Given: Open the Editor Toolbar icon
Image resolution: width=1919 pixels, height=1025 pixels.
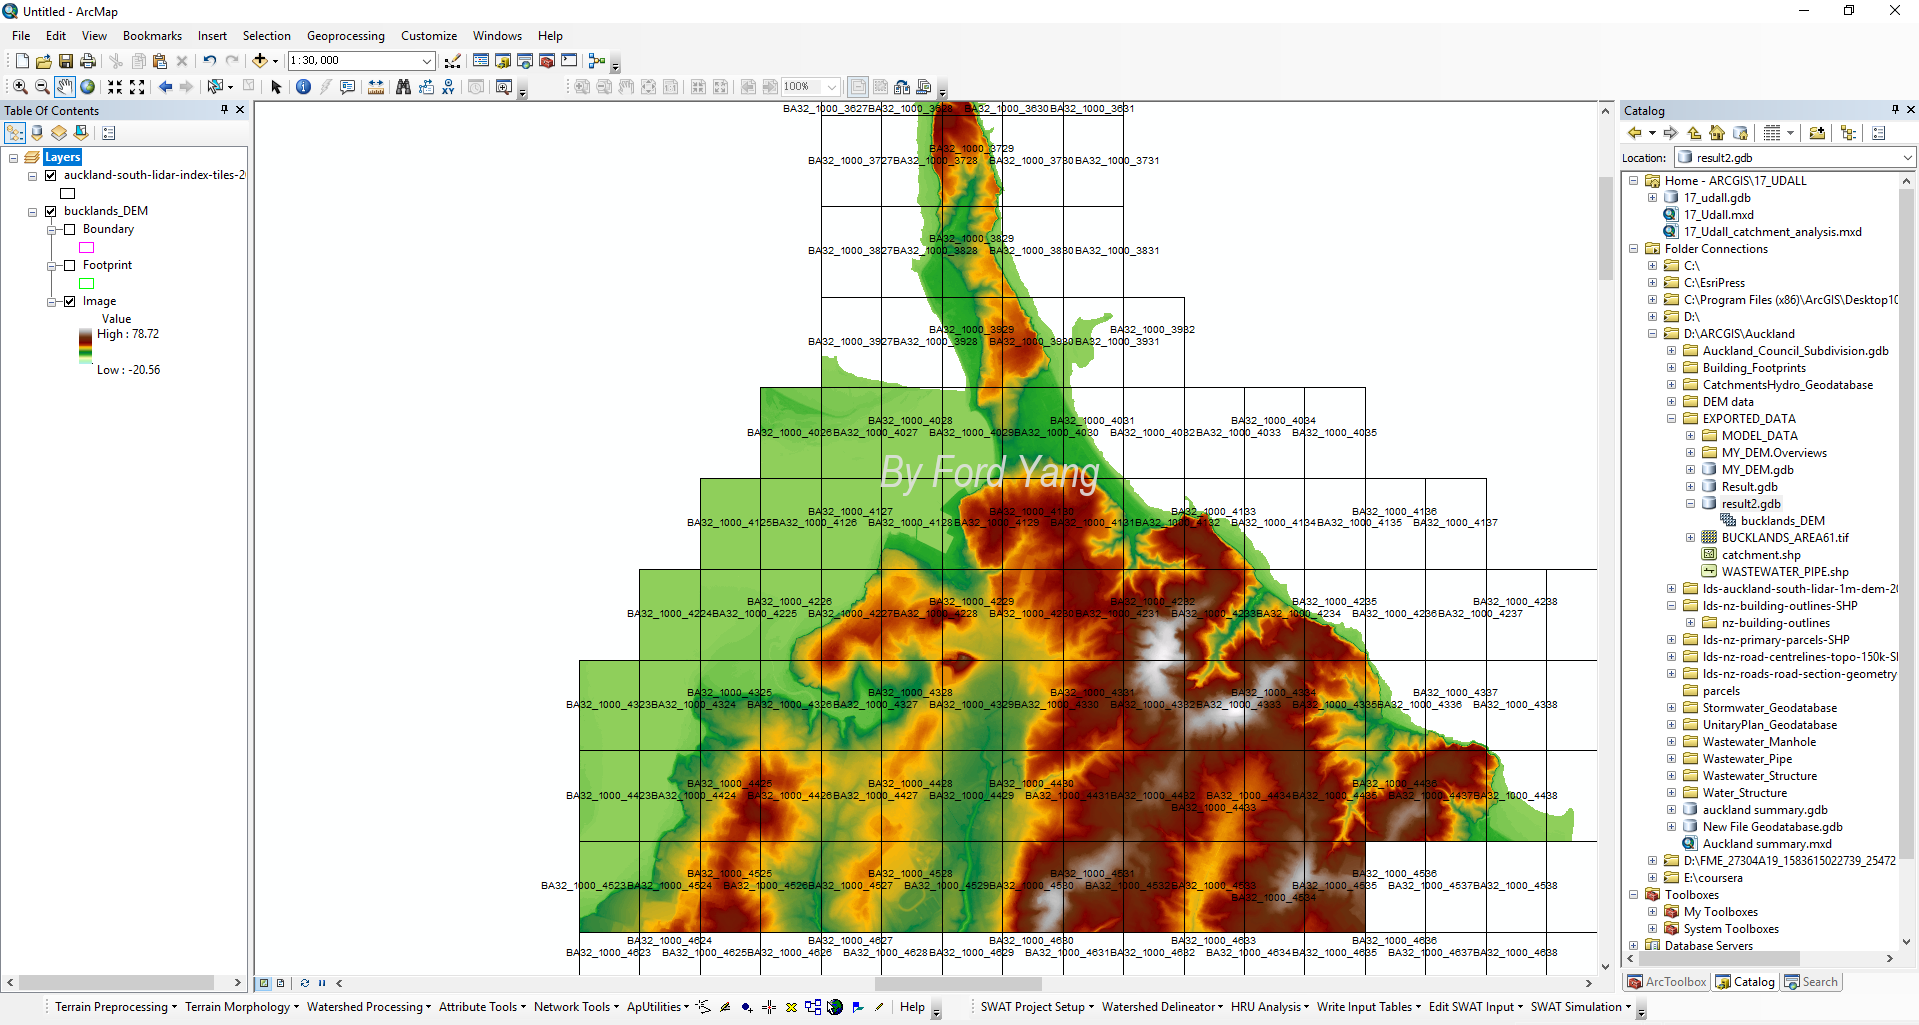Looking at the screenshot, I should click(x=453, y=61).
